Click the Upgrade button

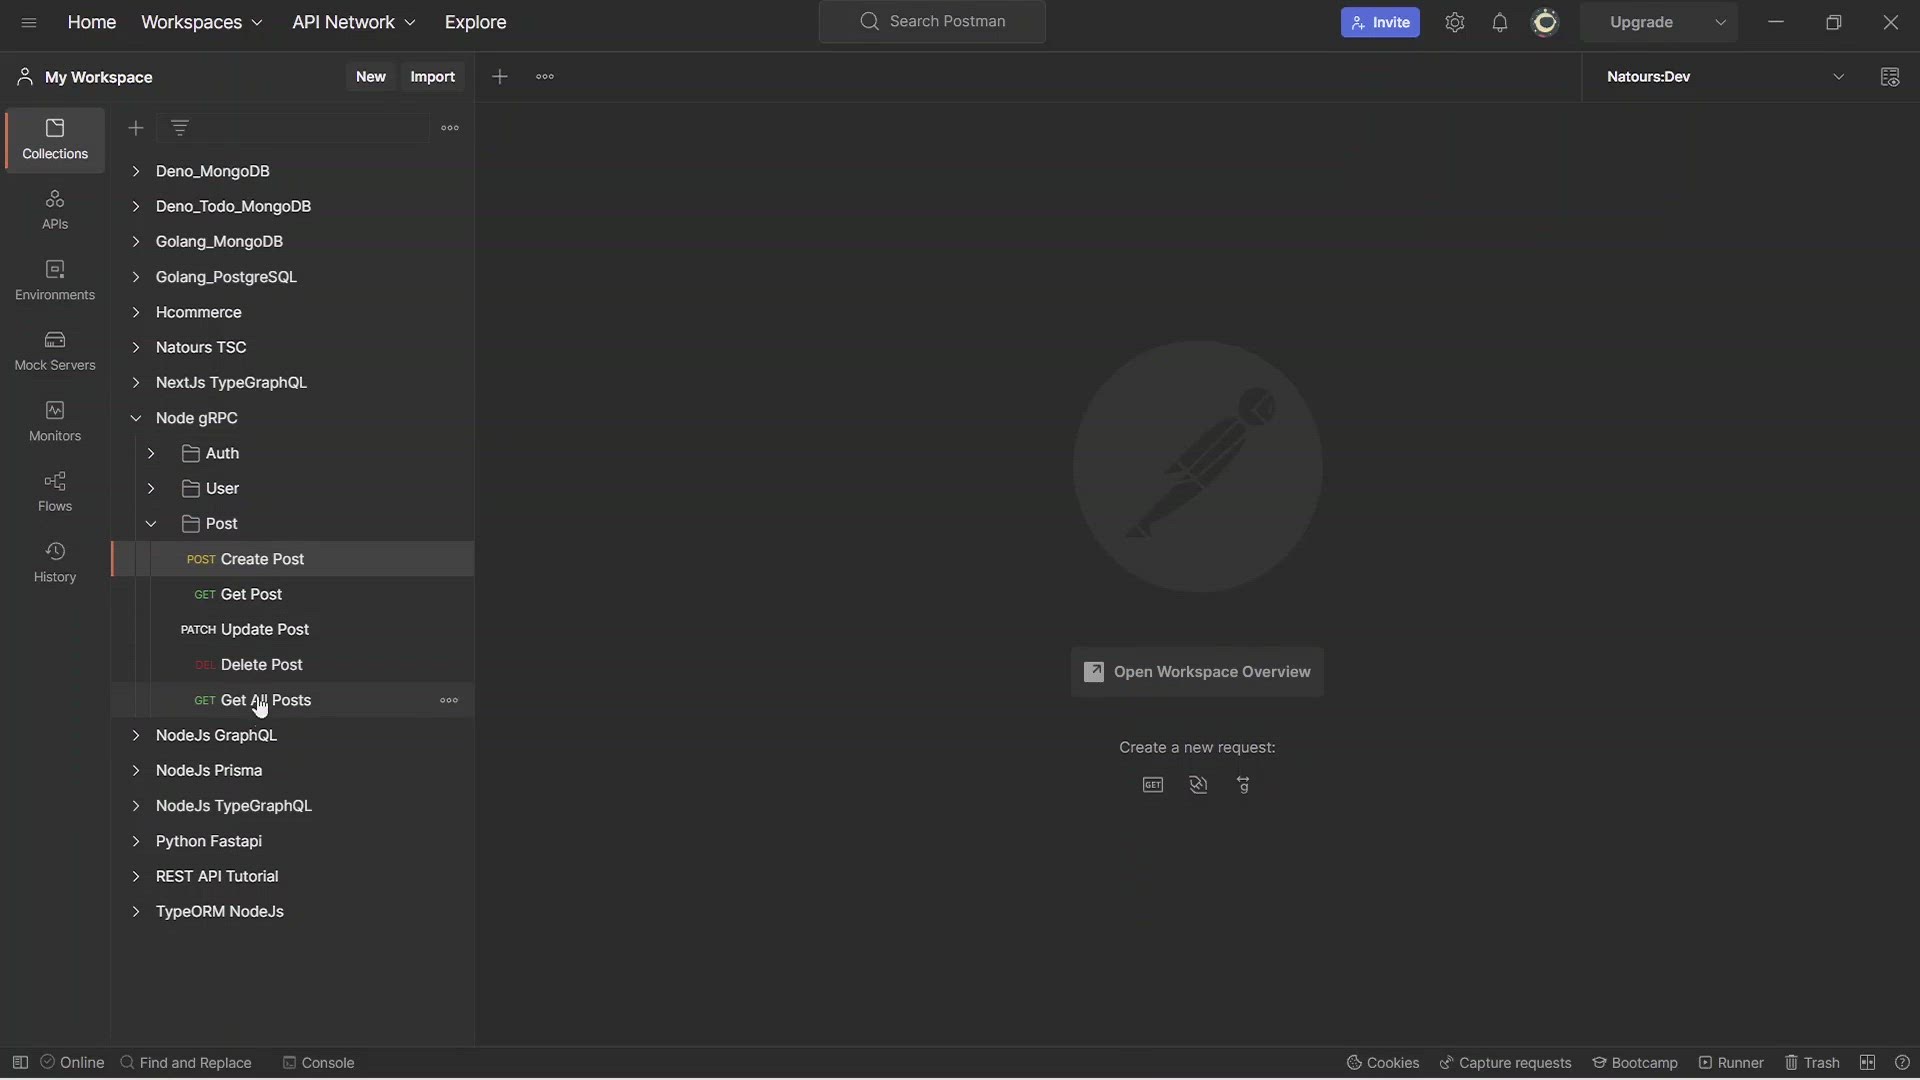tap(1642, 22)
